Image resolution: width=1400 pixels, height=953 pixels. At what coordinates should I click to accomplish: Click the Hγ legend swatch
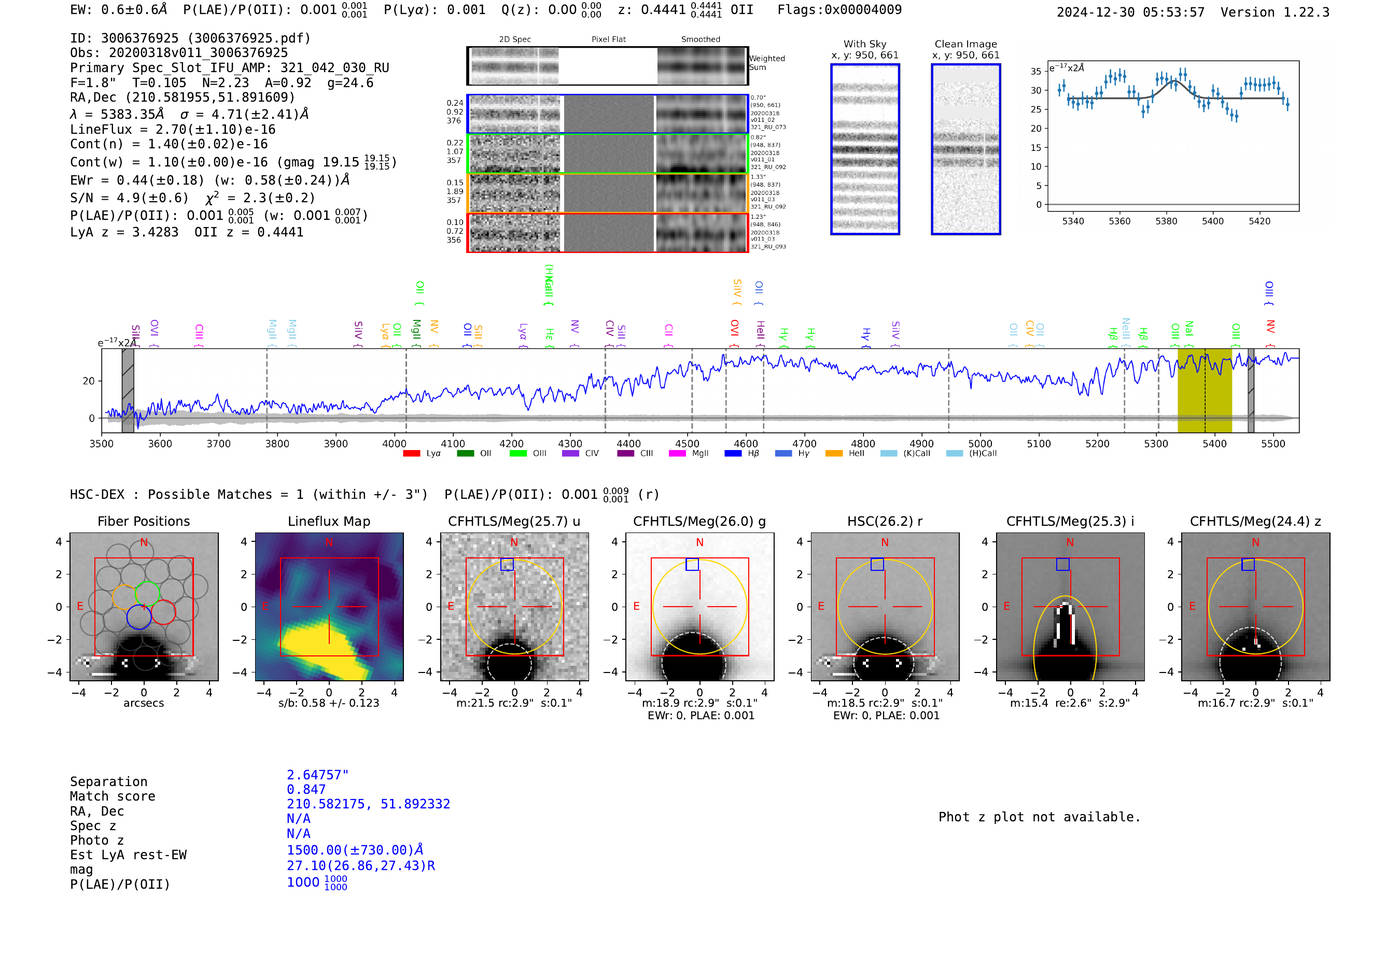coord(783,454)
